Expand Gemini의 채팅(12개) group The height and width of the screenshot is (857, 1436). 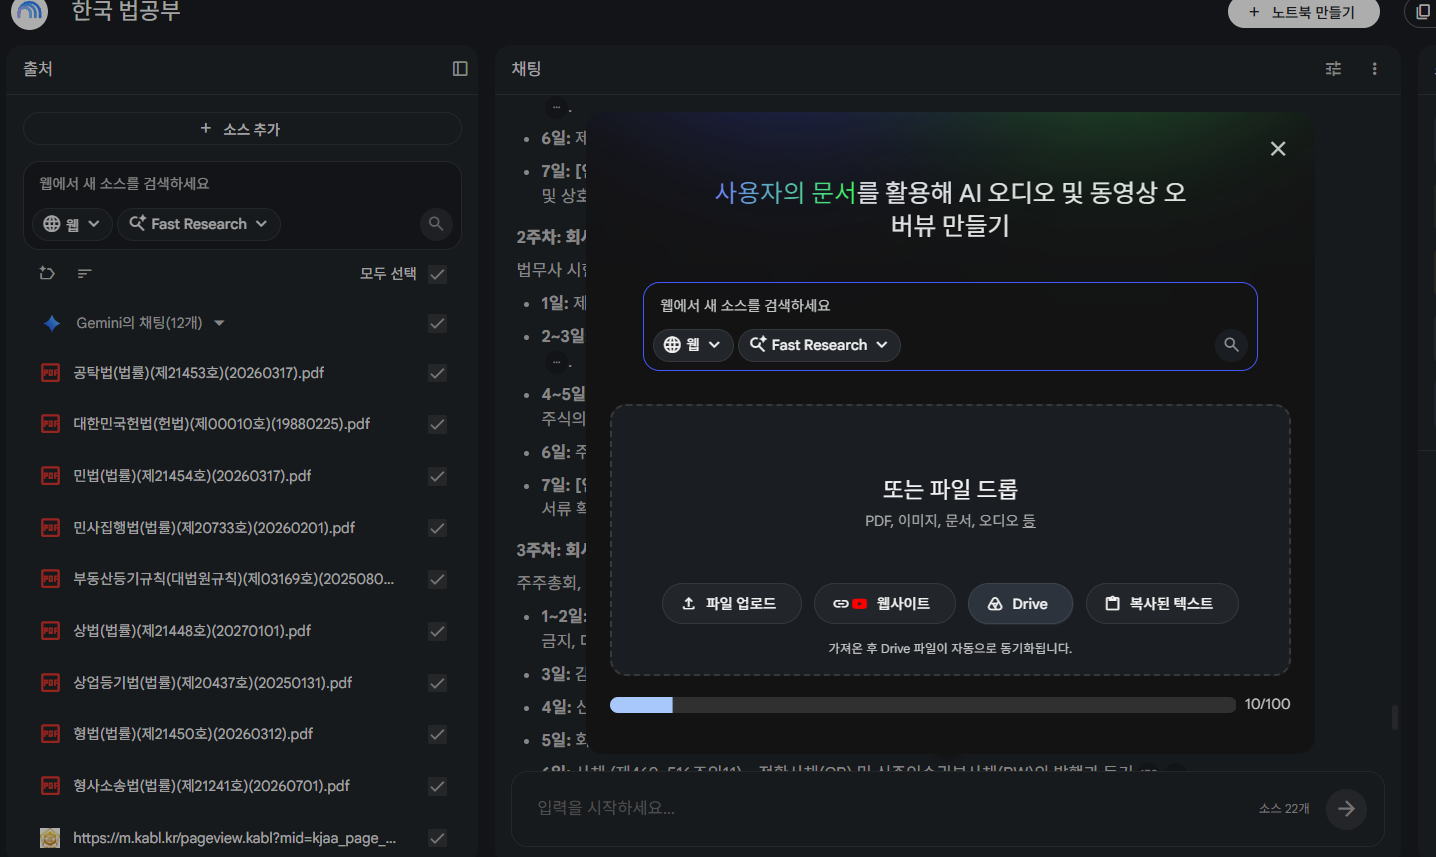click(219, 323)
